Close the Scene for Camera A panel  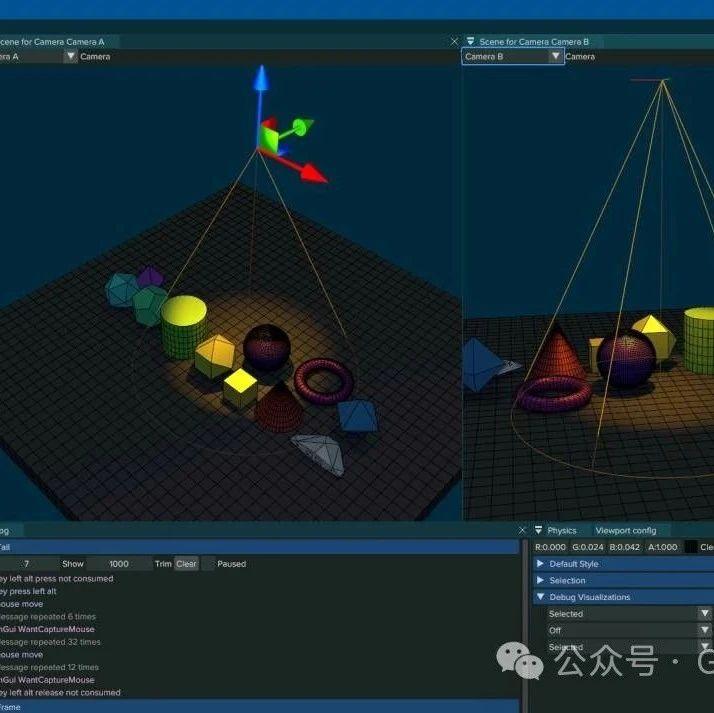click(454, 41)
